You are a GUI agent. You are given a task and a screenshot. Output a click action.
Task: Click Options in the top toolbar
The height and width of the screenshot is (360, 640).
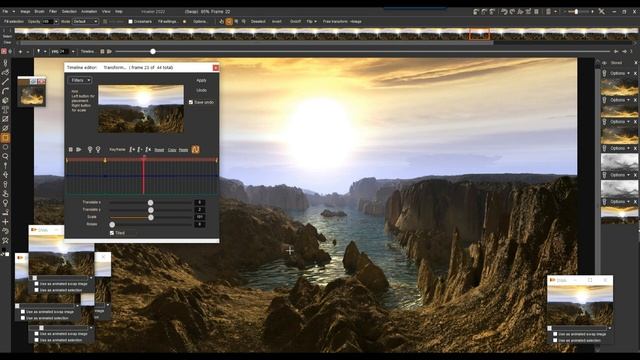pos(200,22)
